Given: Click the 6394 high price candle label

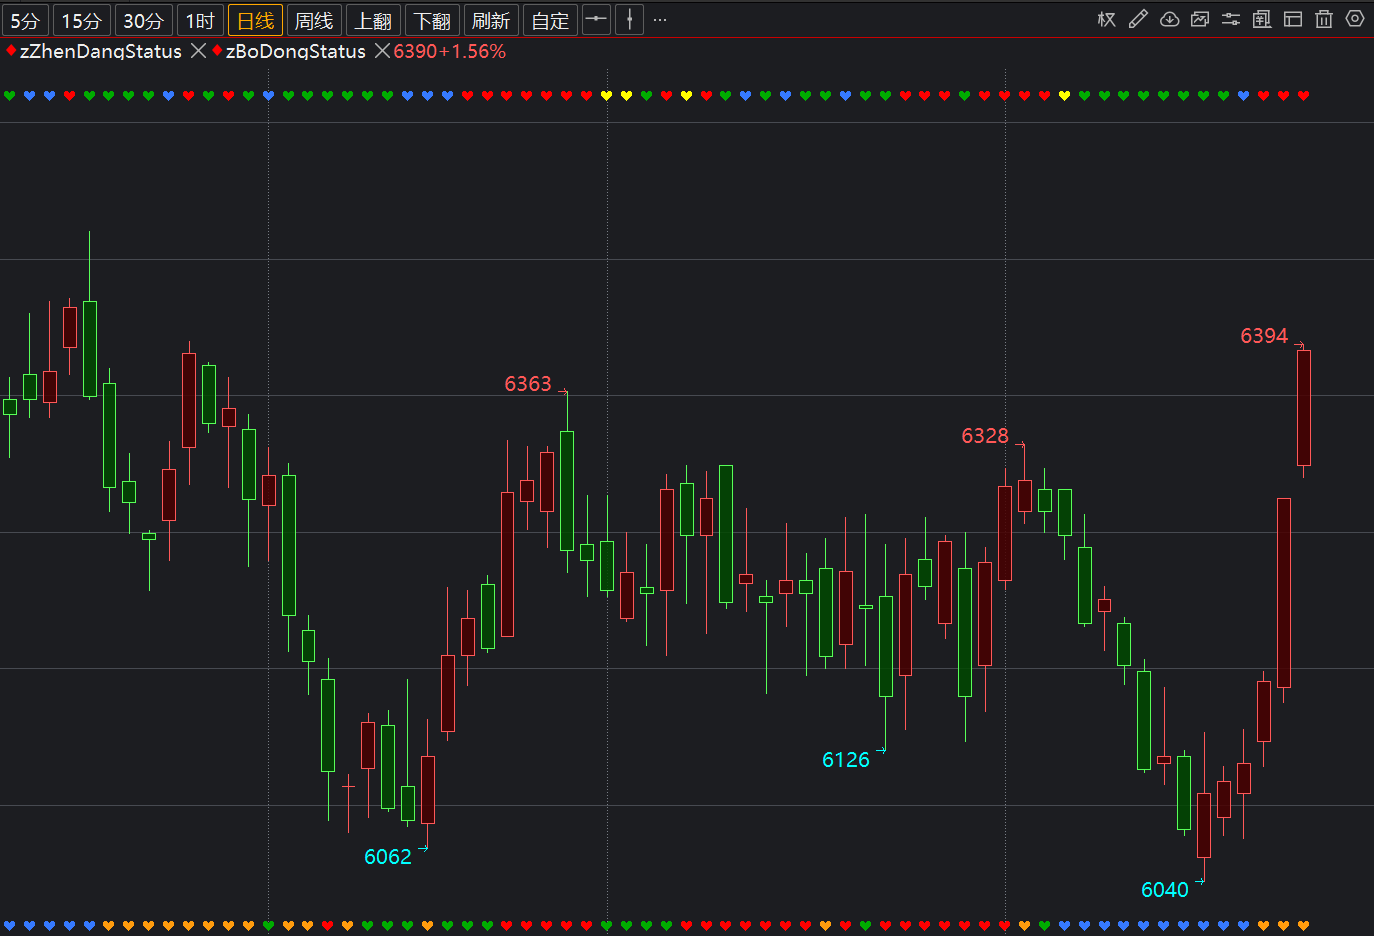Looking at the screenshot, I should click(x=1264, y=336).
